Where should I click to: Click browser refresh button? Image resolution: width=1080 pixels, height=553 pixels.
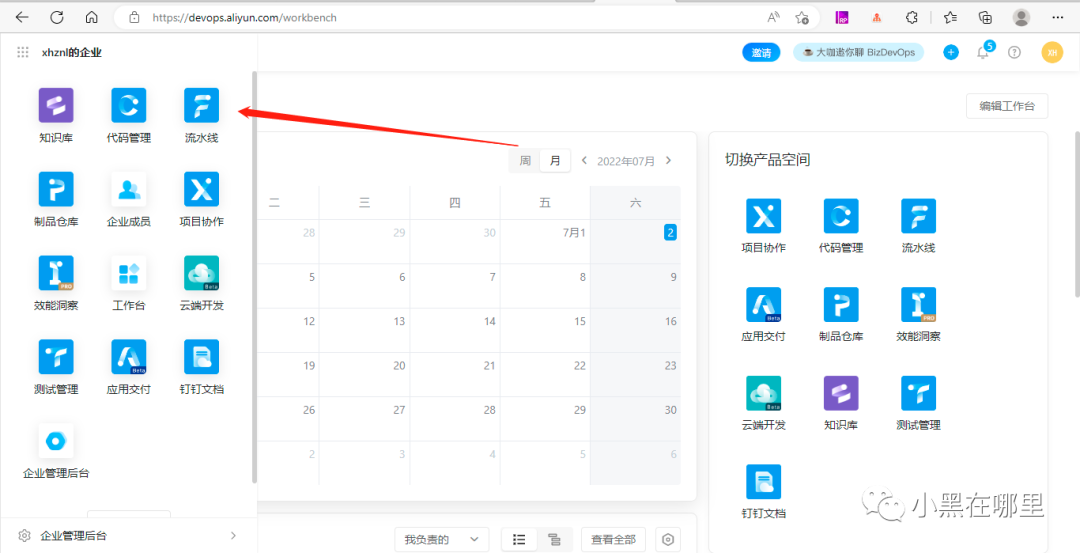point(57,17)
